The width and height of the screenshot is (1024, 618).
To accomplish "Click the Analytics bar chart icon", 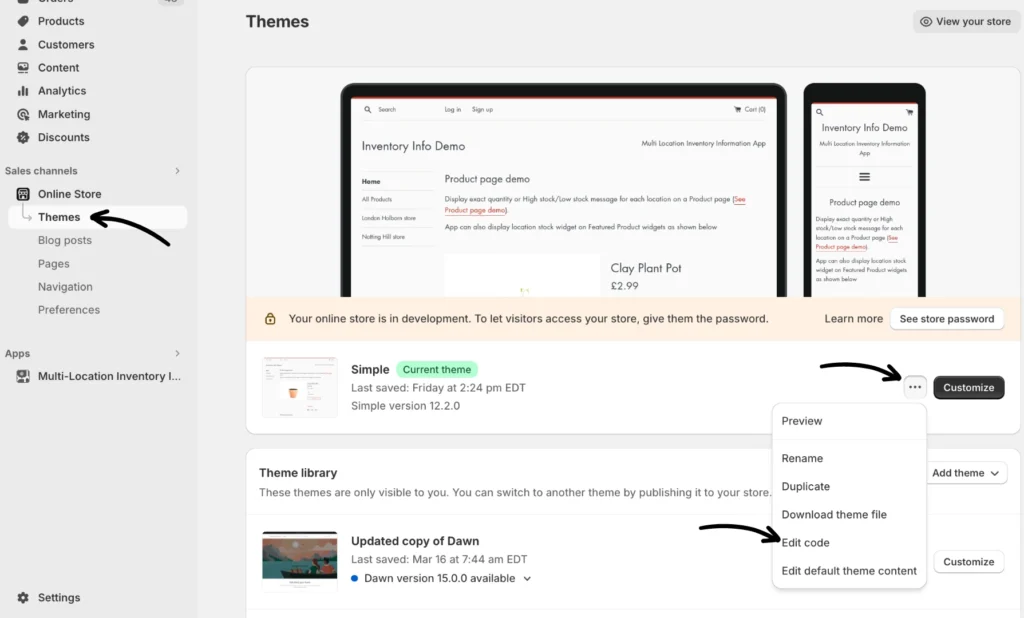I will [23, 91].
